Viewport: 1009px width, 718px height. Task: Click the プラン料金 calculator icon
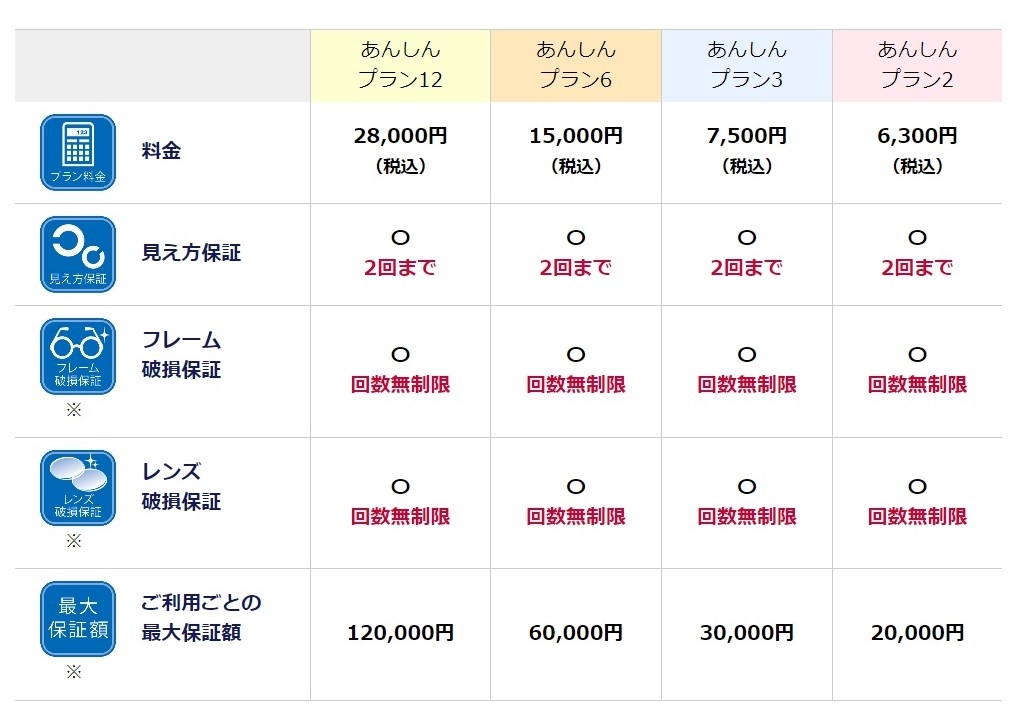77,152
